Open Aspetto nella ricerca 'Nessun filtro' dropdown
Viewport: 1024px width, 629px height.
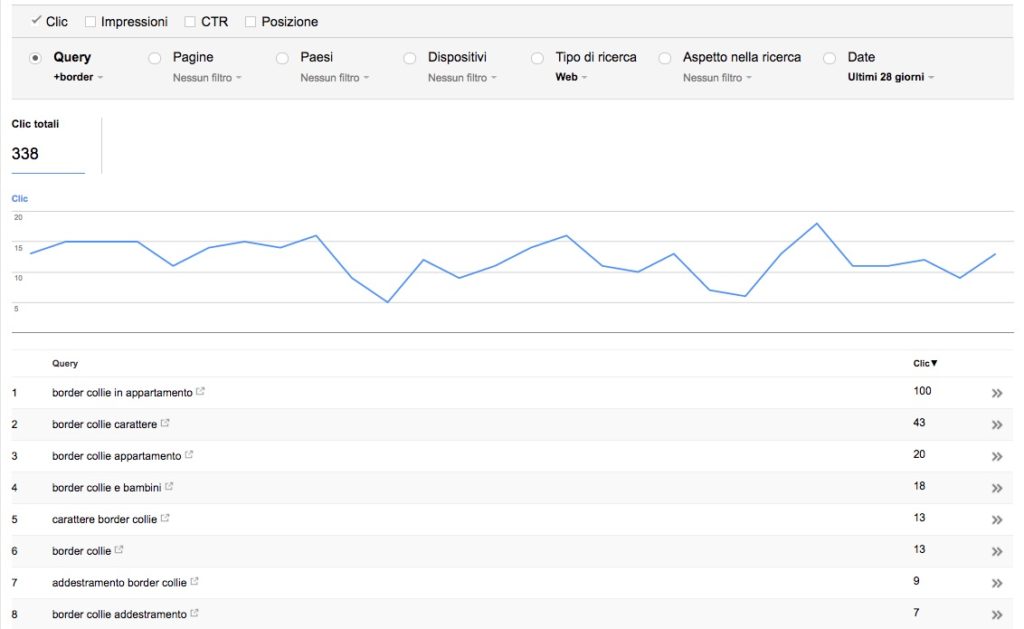(x=718, y=78)
